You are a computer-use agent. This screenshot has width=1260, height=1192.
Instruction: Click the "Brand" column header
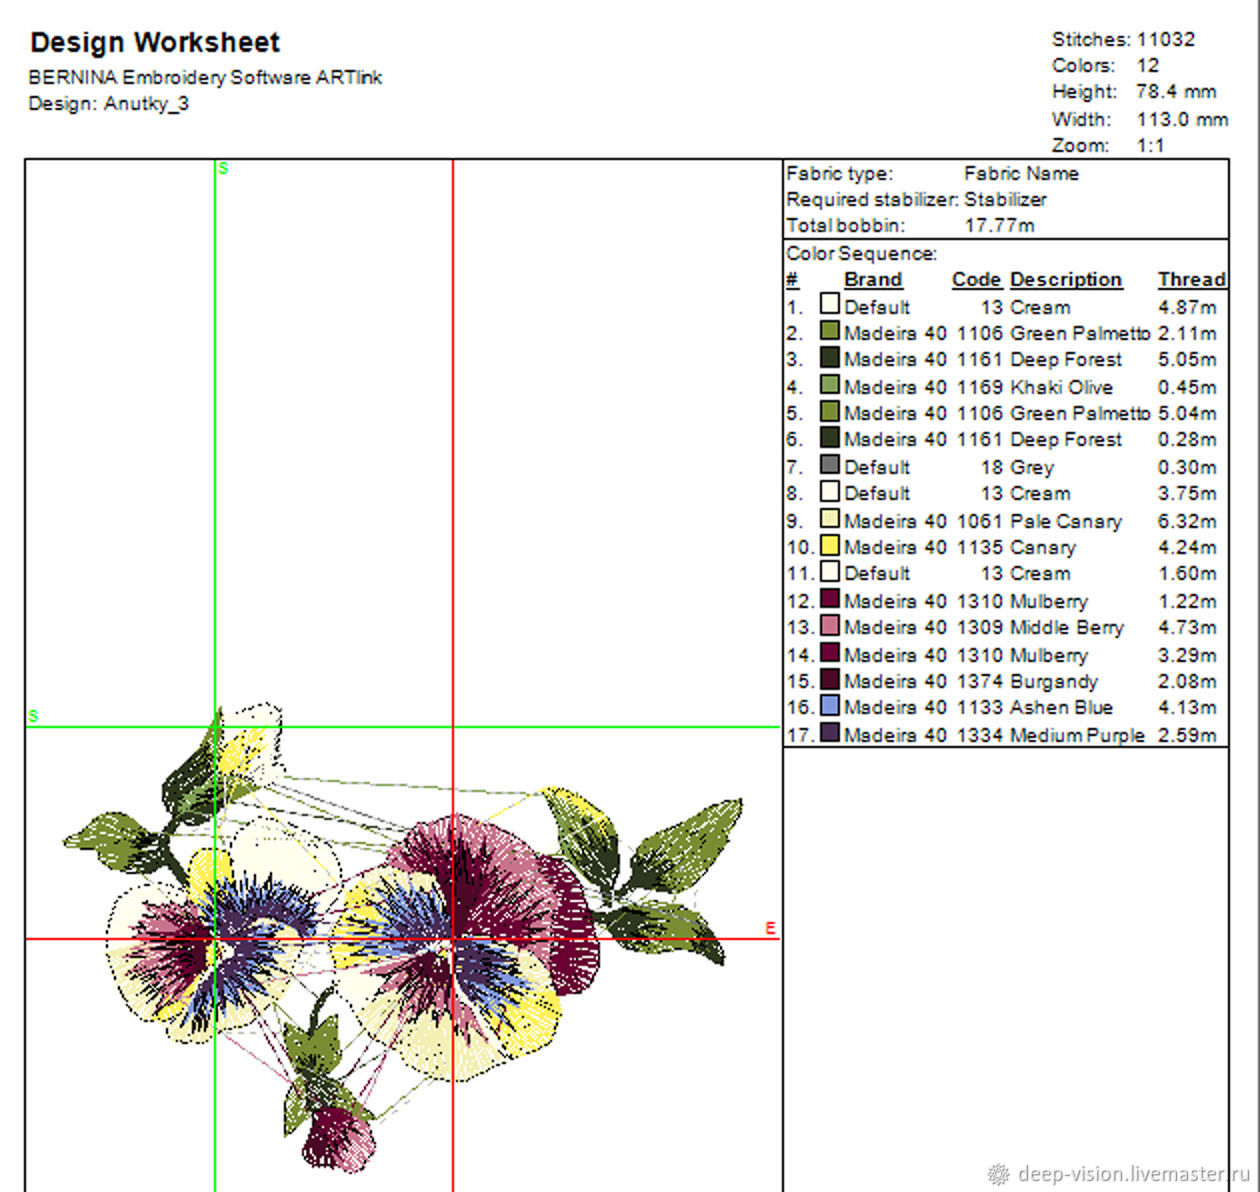point(873,280)
